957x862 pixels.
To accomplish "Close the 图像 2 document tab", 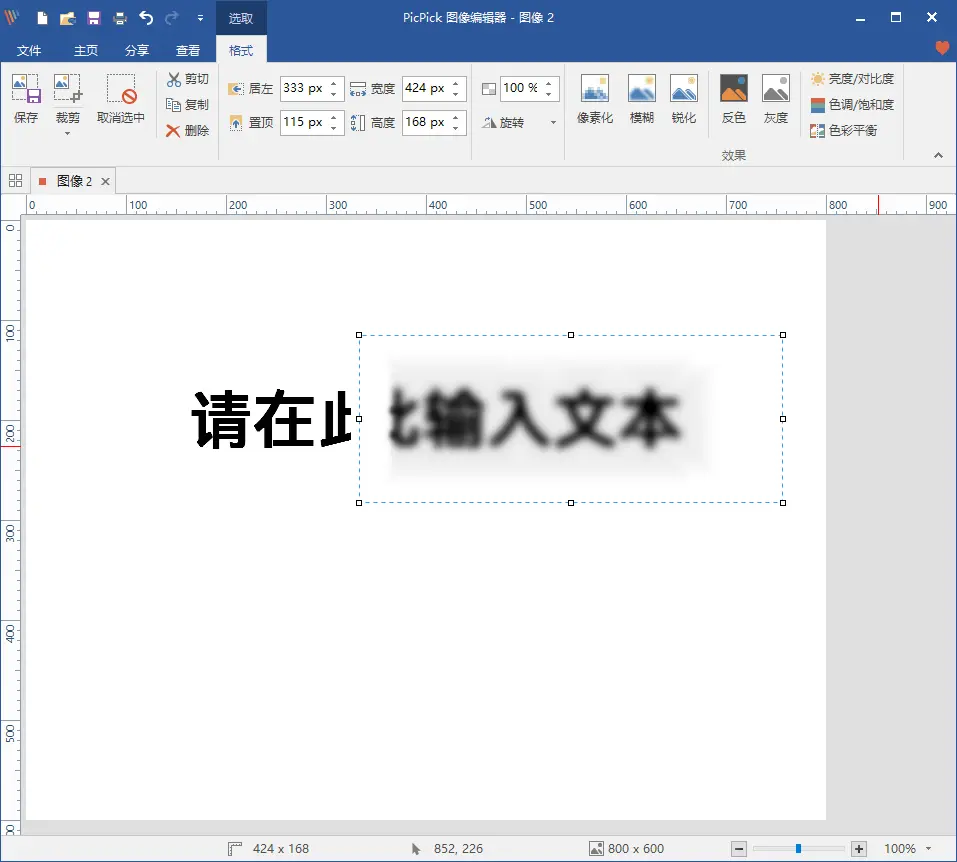I will coord(105,181).
